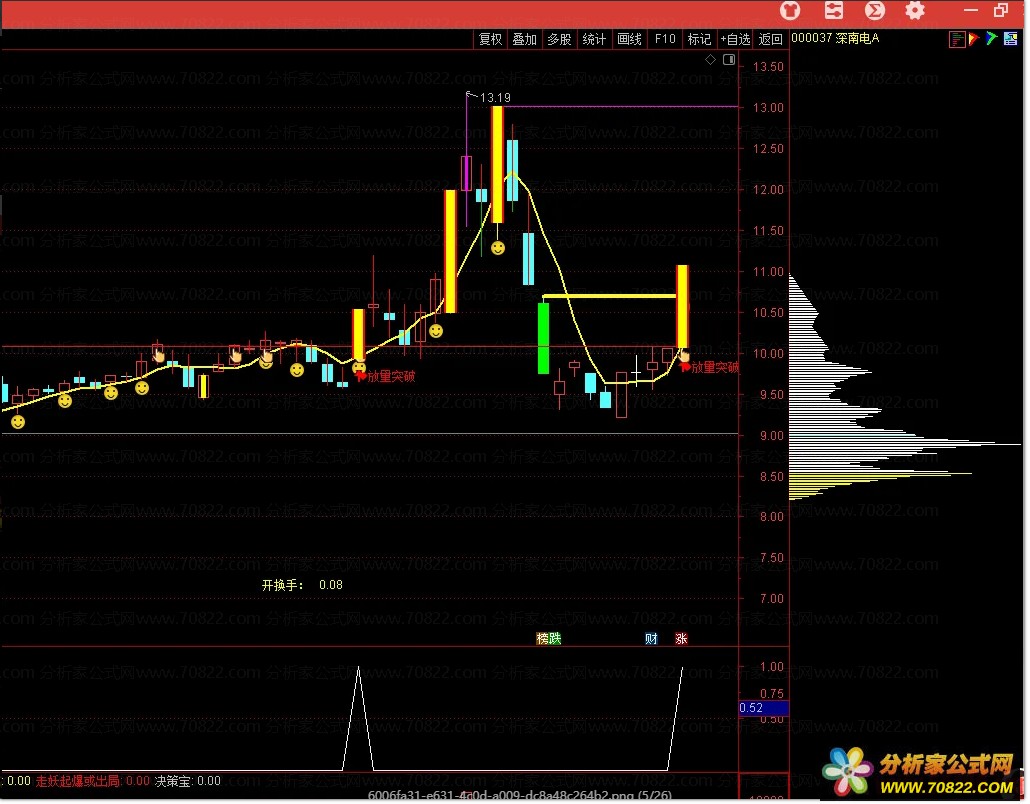Click the green 榜跌 marker

[549, 638]
